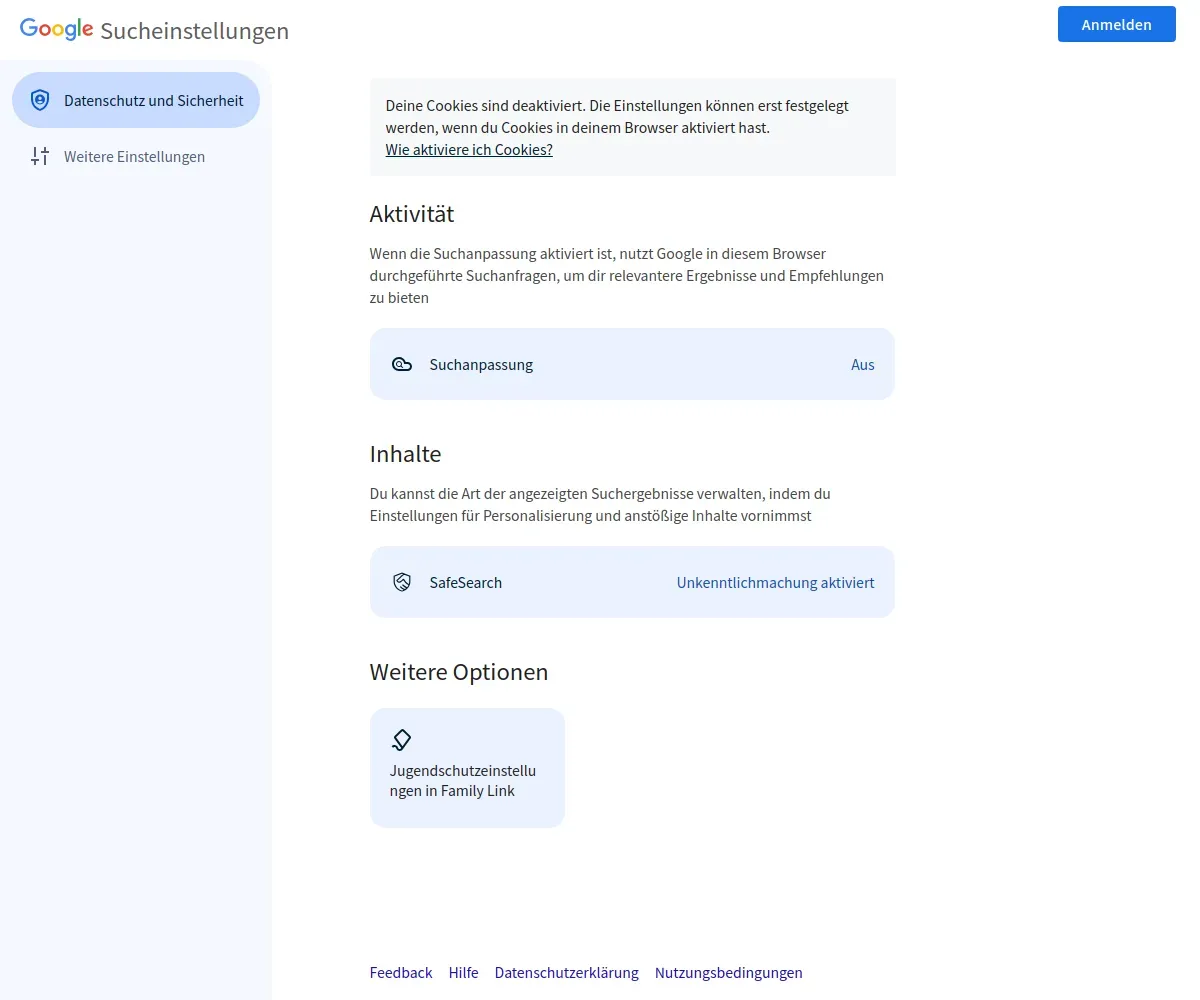Click 'Deine Cookies sind deaktiviert' notice text

[617, 117]
